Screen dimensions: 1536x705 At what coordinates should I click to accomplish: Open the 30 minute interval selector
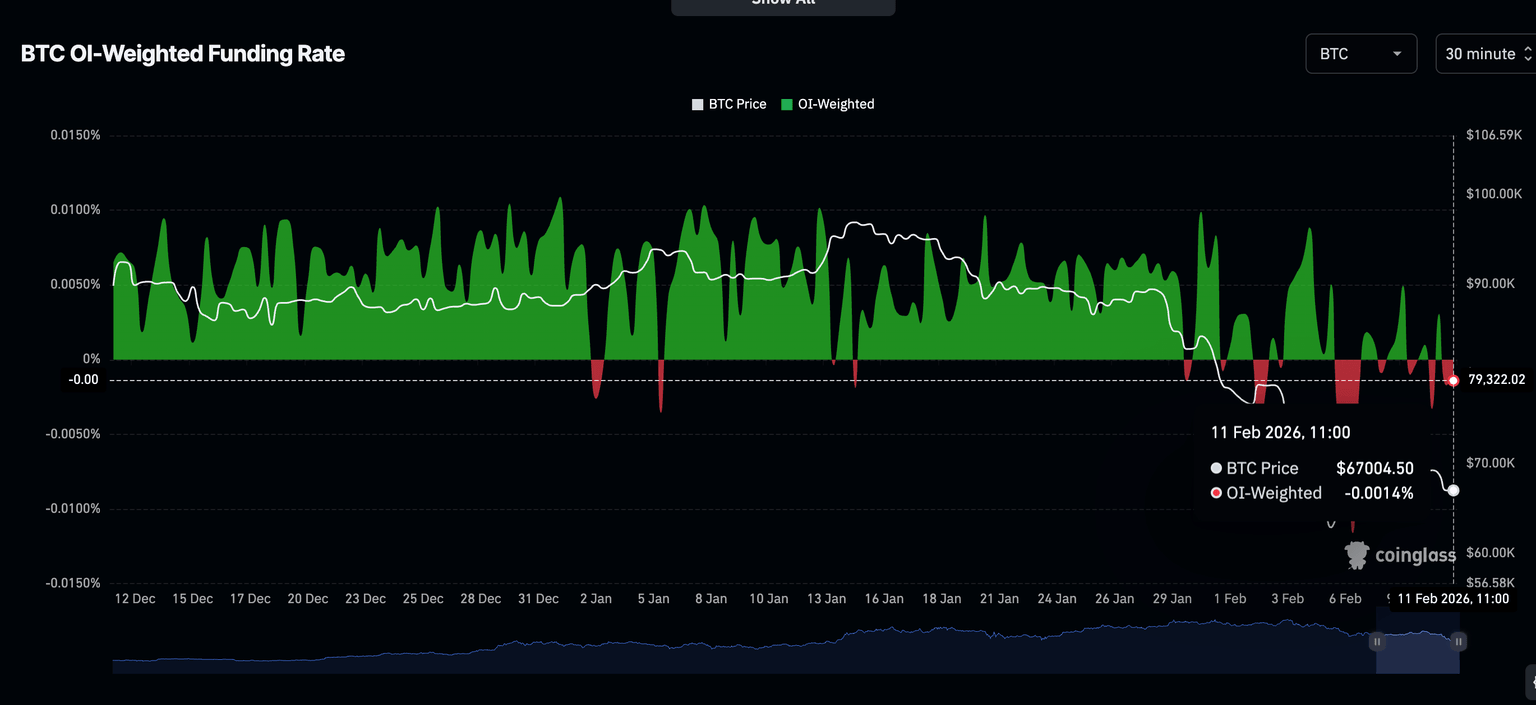(x=1486, y=54)
